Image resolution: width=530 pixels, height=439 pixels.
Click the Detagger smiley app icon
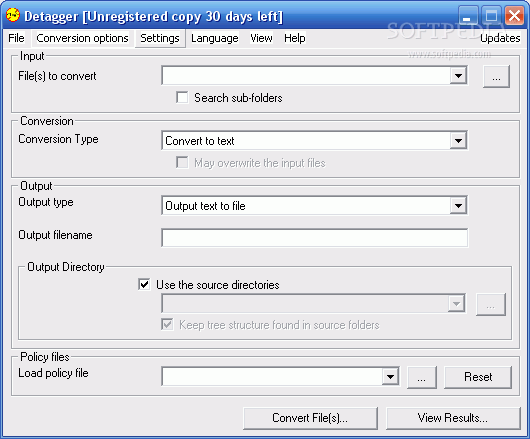[13, 16]
